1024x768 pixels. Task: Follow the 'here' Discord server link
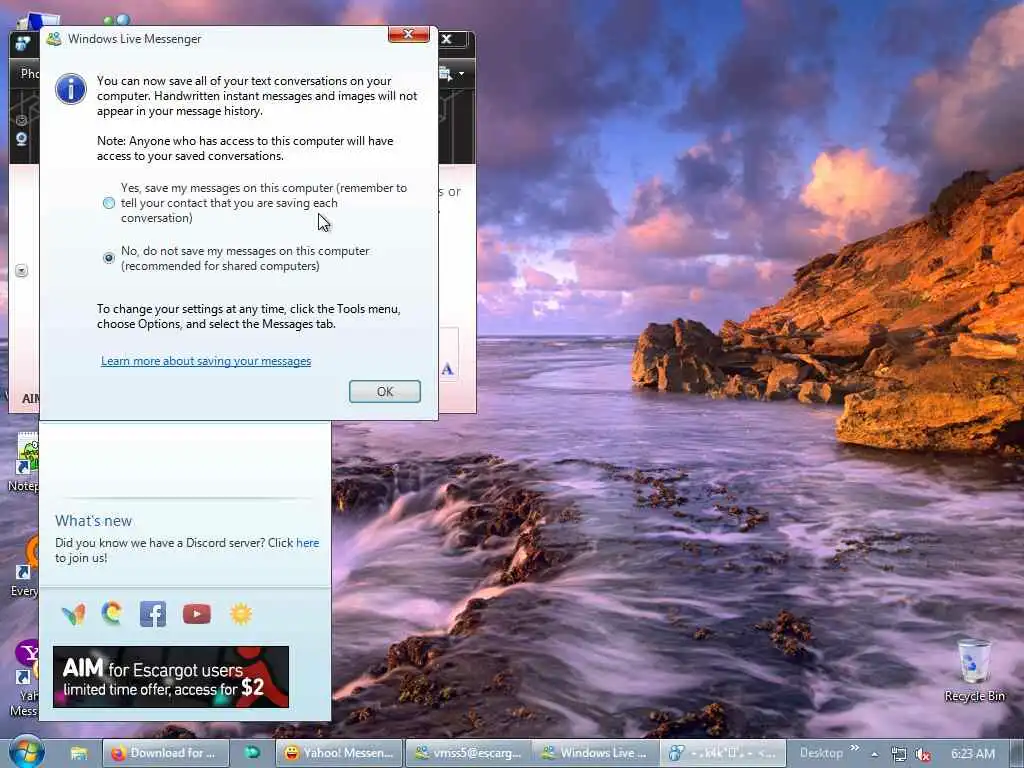[308, 543]
